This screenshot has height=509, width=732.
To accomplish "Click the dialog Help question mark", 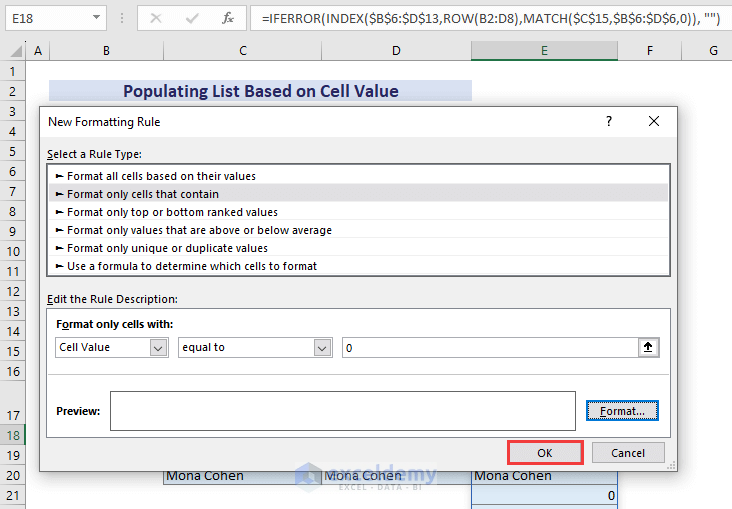I will point(609,121).
